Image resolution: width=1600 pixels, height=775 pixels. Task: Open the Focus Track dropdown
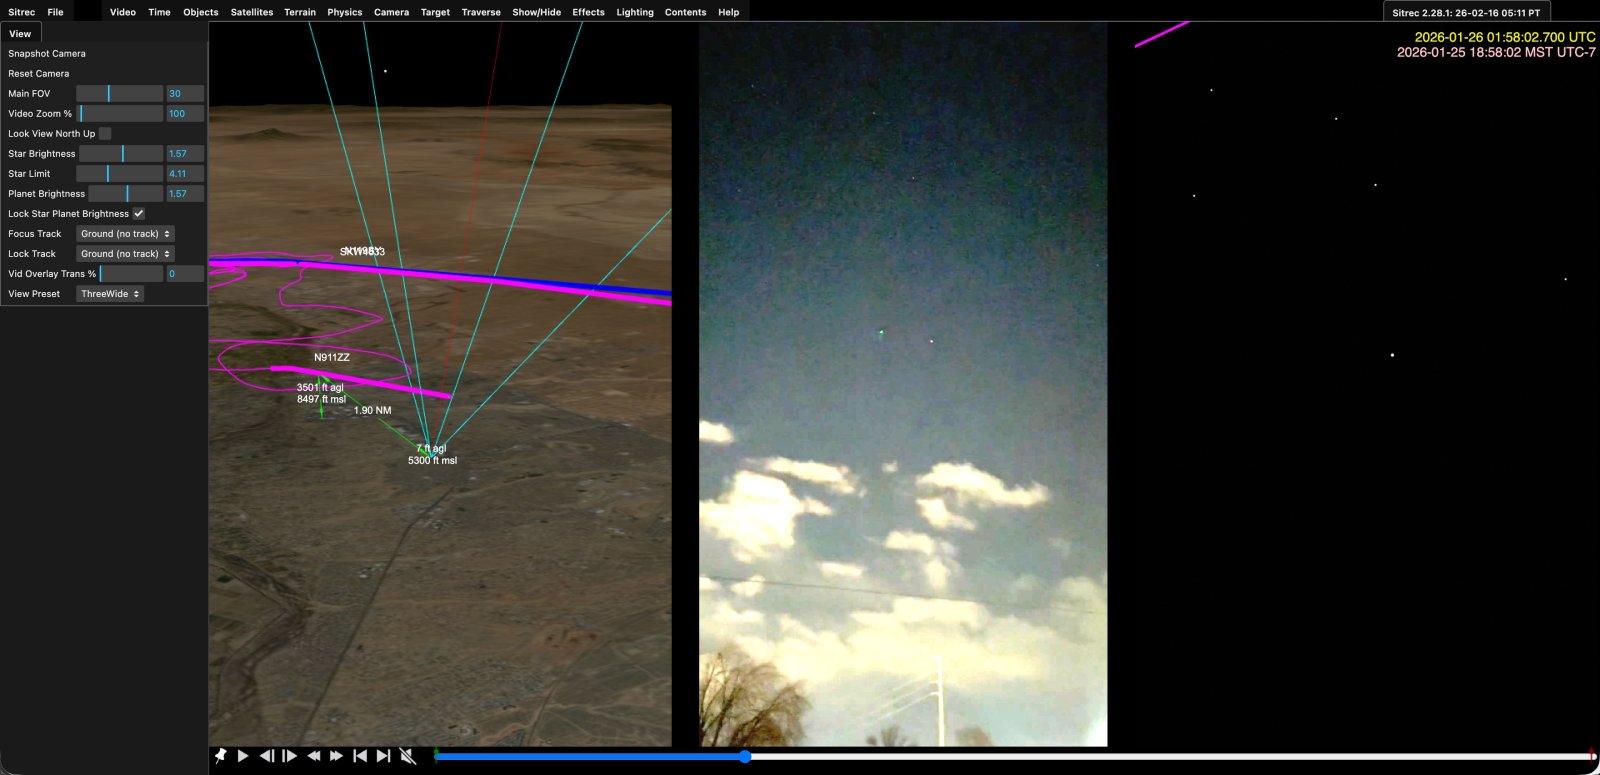pos(125,234)
